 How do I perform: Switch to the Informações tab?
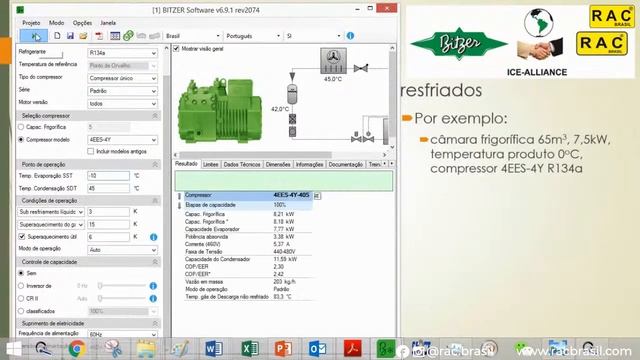[309, 164]
